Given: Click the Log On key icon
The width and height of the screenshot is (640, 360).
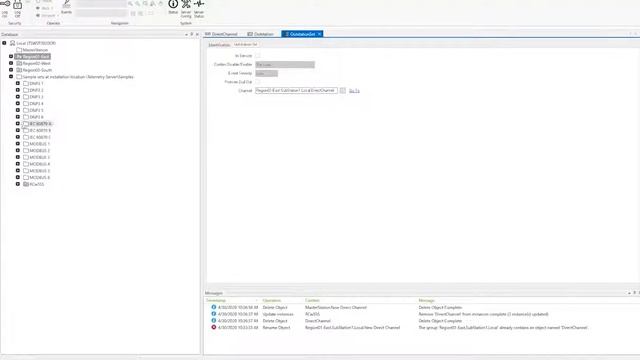Looking at the screenshot, I should (x=5, y=4).
